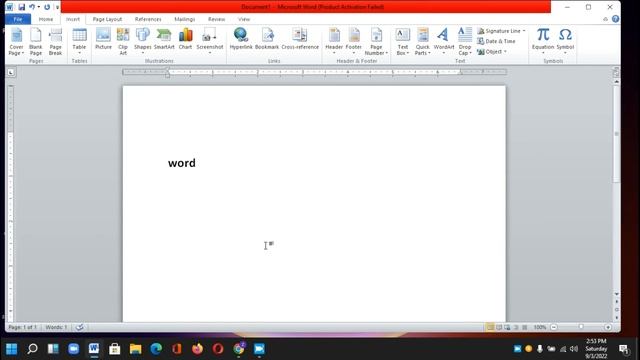This screenshot has width=640, height=360.
Task: Switch to Web Layout view
Action: (x=507, y=327)
